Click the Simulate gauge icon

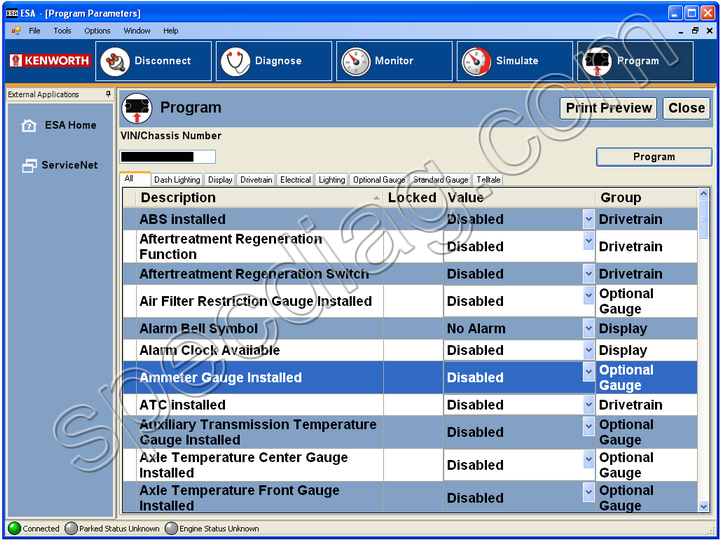[x=476, y=61]
